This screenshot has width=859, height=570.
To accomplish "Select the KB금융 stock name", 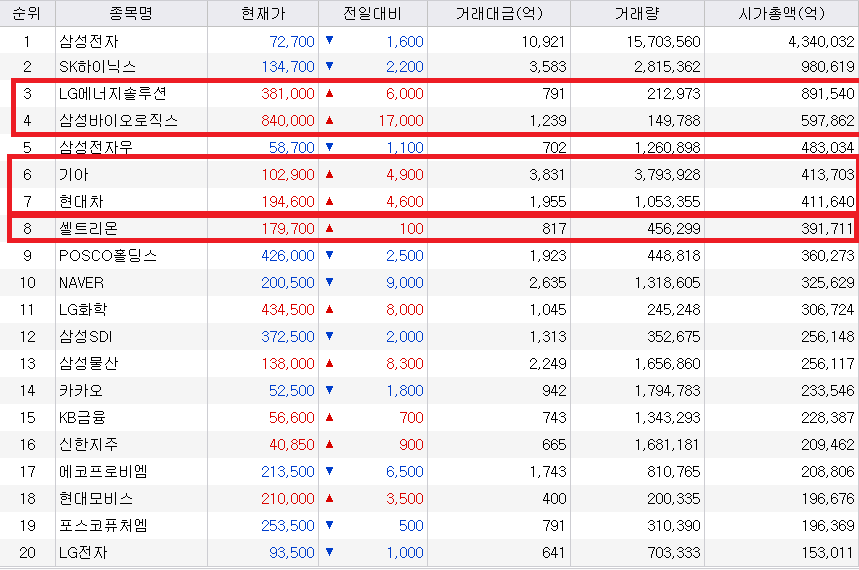I will pos(82,417).
